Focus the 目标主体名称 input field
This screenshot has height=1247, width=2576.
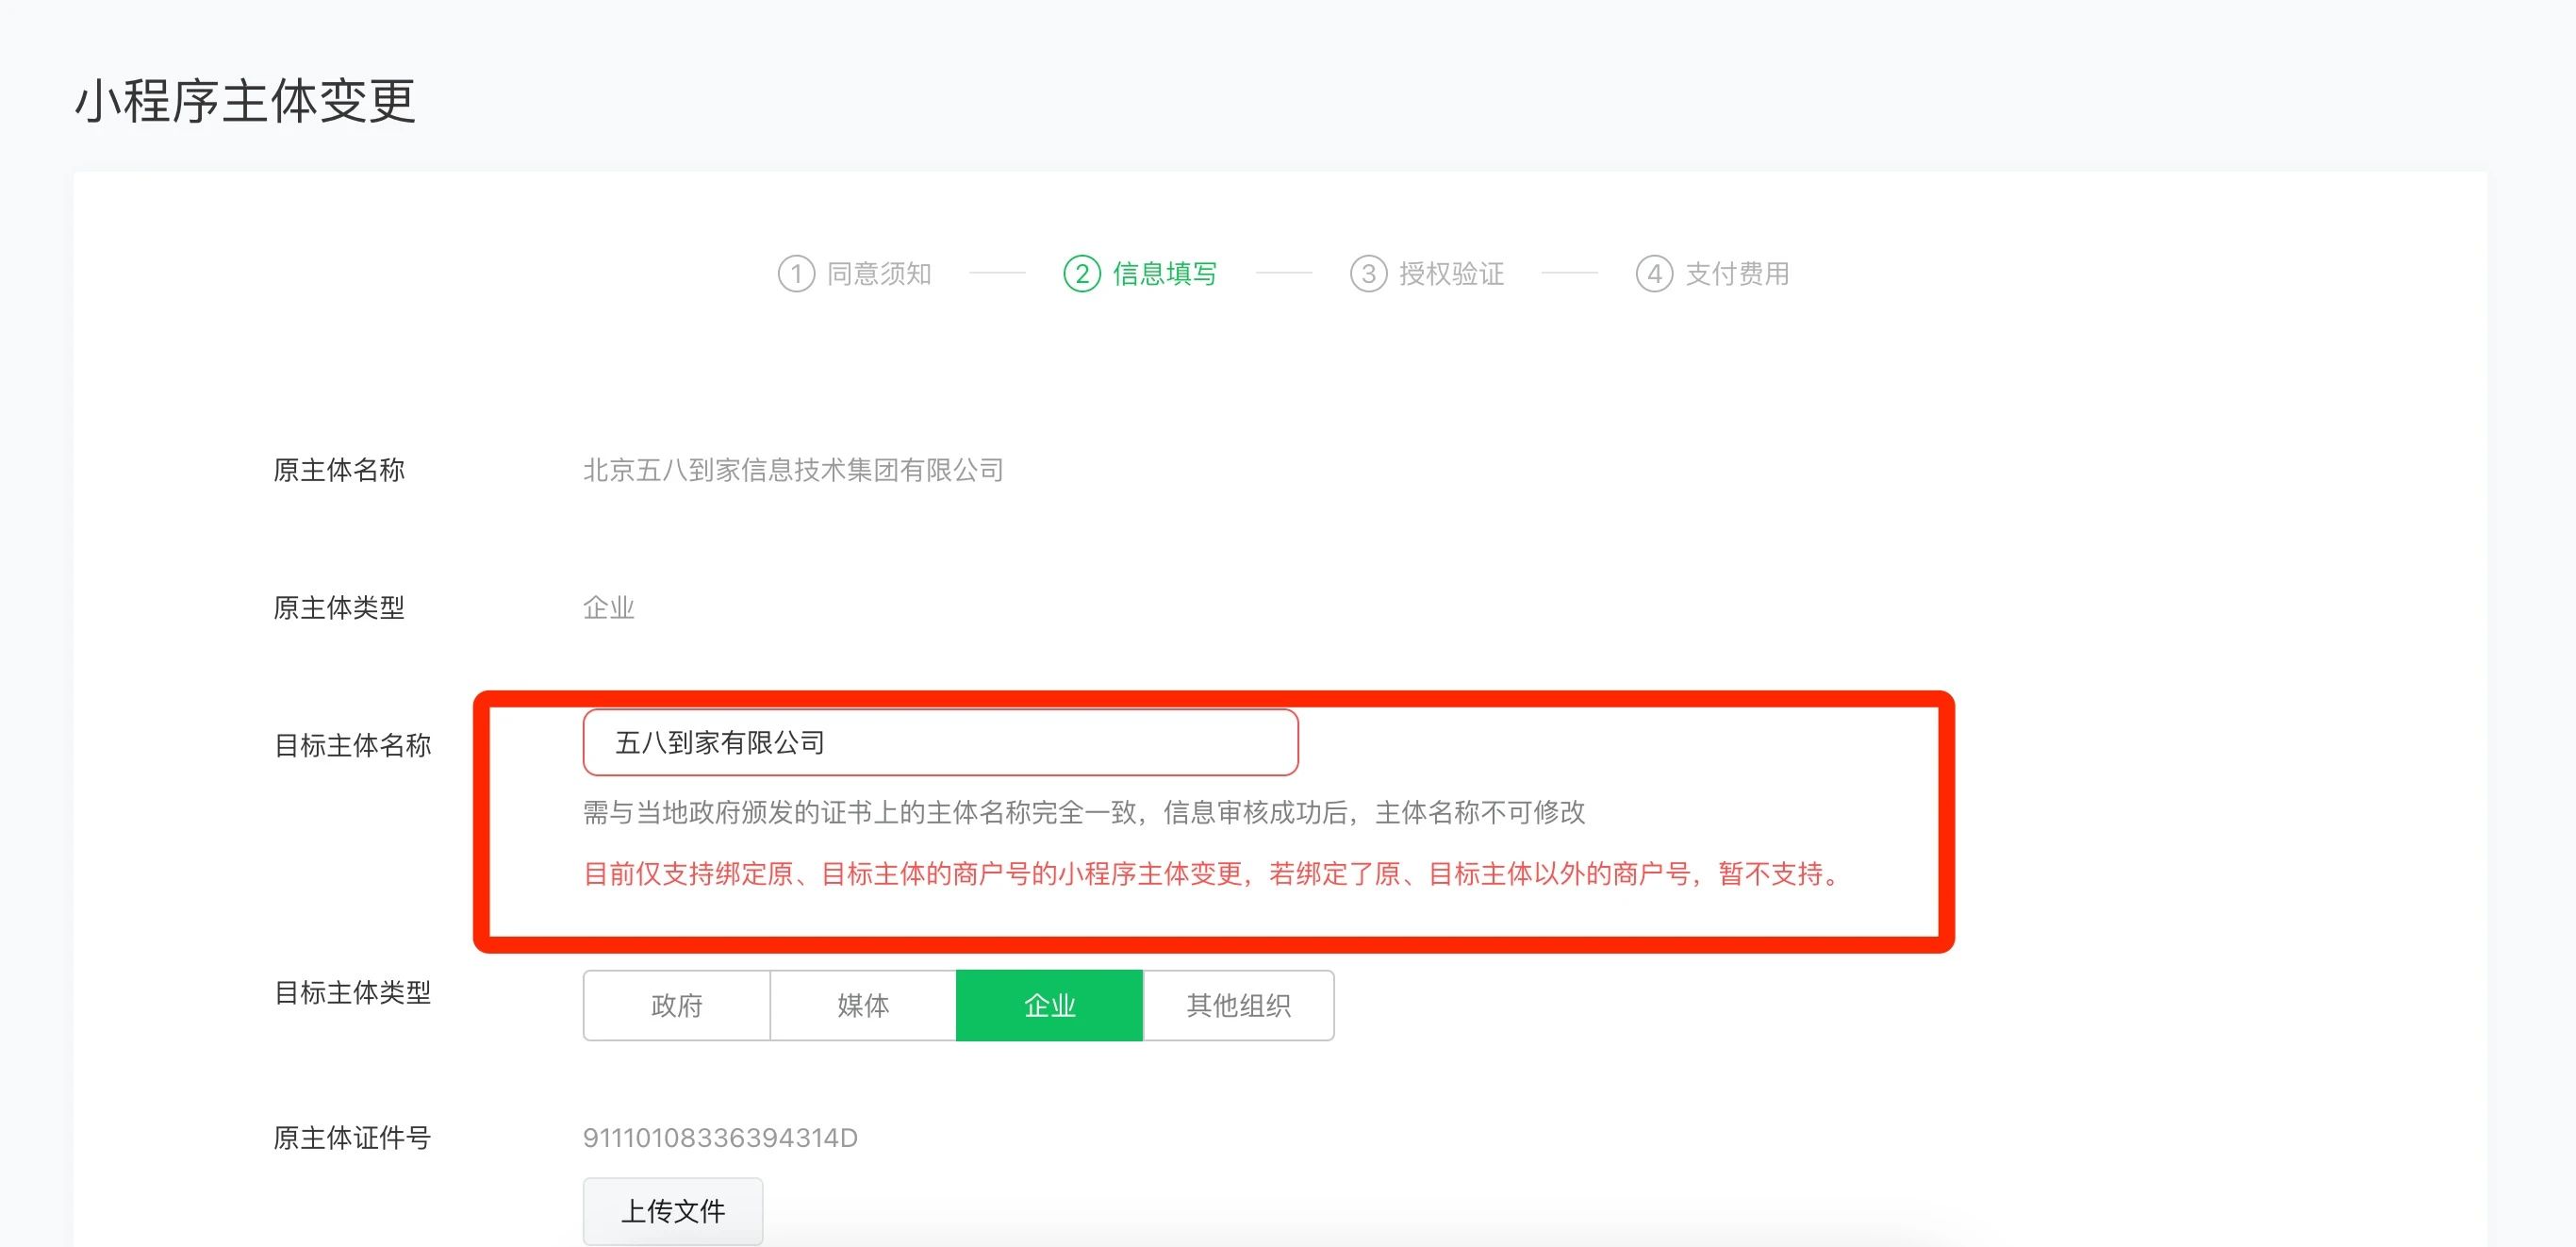click(940, 742)
